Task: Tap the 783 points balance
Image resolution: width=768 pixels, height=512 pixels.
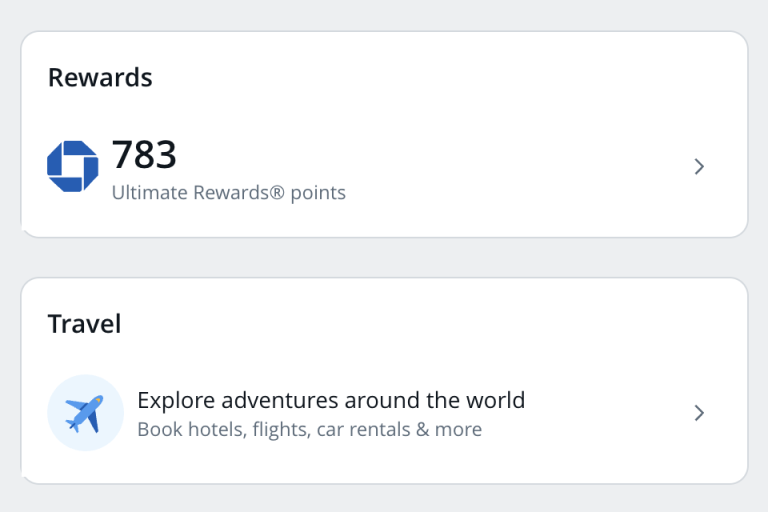Action: (144, 155)
